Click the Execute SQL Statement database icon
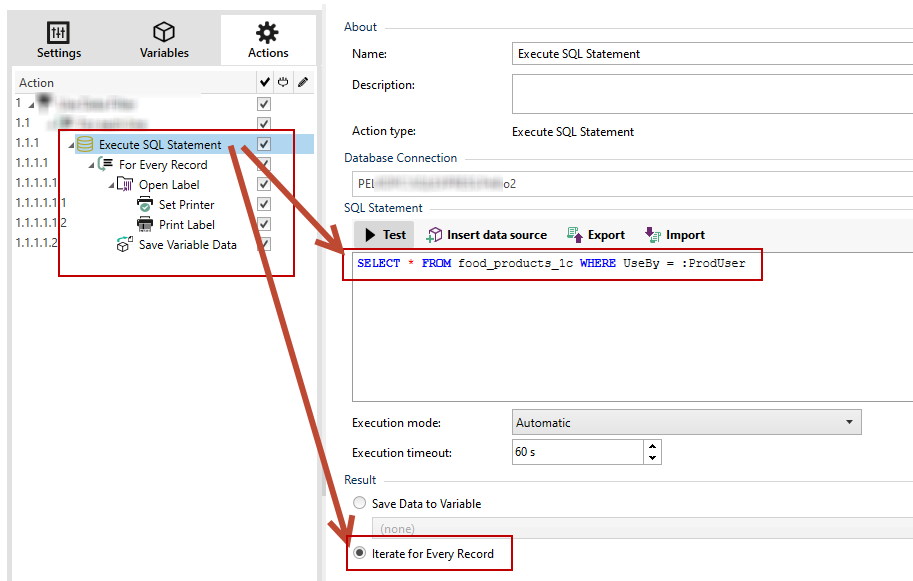The image size is (913, 581). pyautogui.click(x=86, y=145)
